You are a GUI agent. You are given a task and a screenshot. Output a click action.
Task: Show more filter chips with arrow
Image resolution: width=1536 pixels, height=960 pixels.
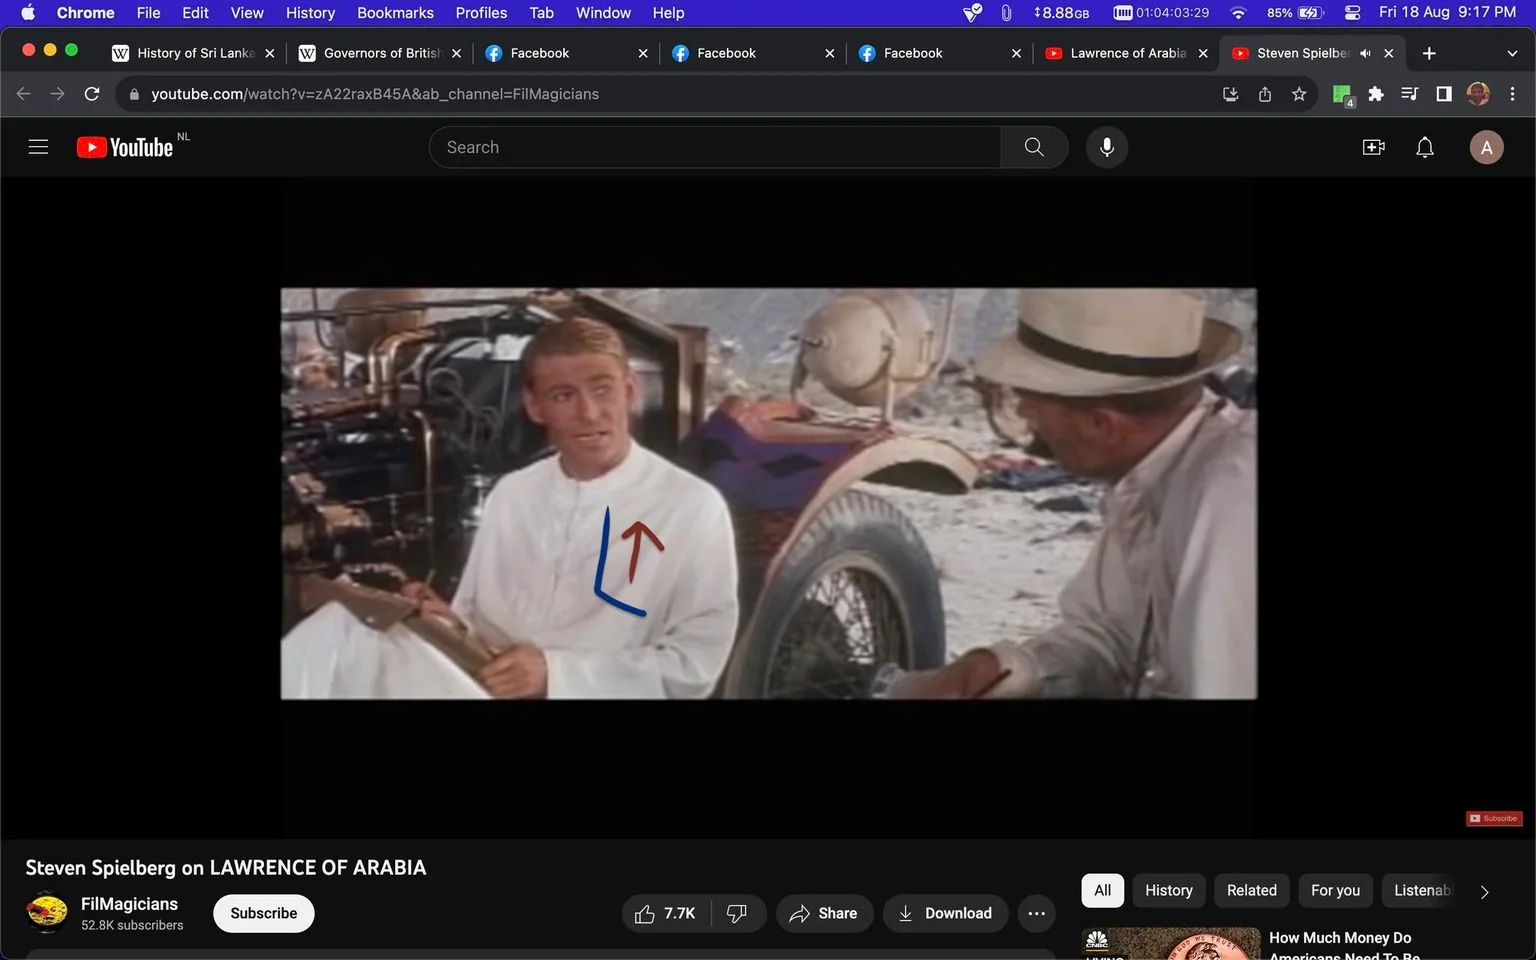pos(1484,891)
